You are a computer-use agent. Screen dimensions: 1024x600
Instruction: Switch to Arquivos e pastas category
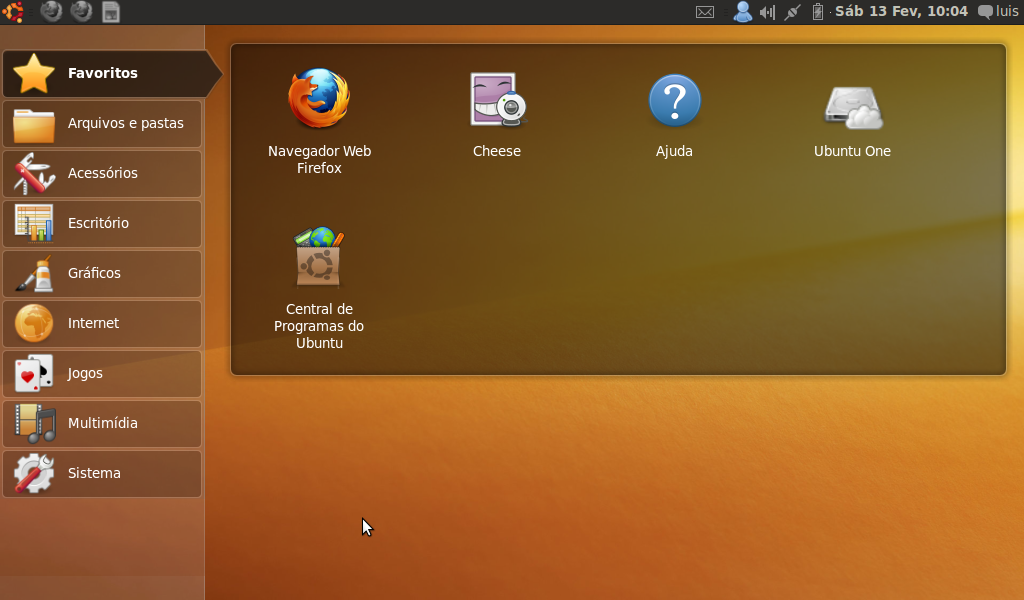tap(102, 123)
